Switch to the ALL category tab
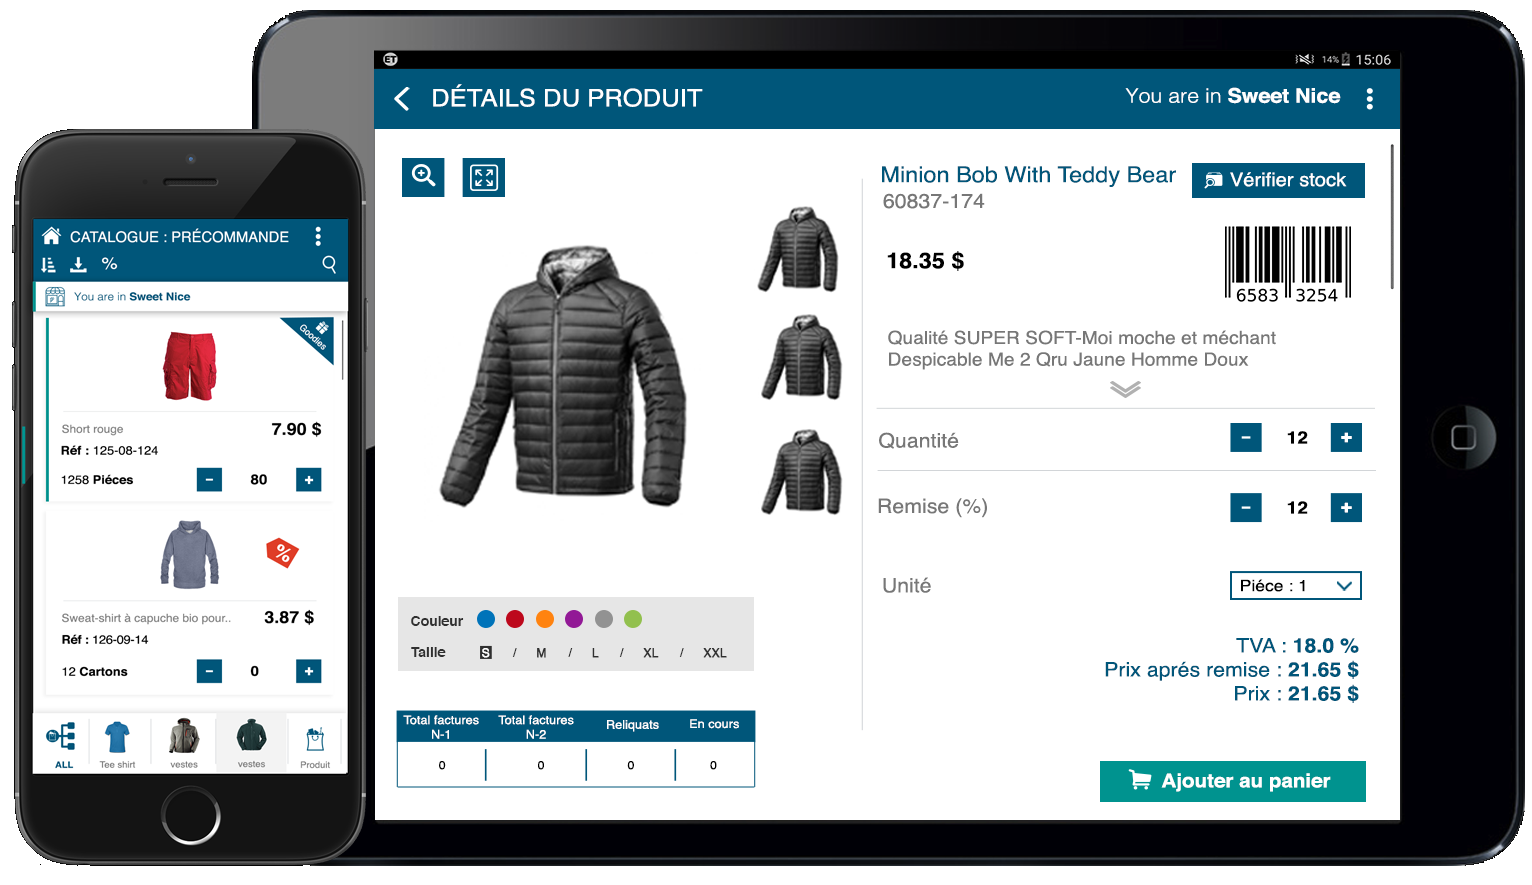1532x885 pixels. tap(62, 744)
